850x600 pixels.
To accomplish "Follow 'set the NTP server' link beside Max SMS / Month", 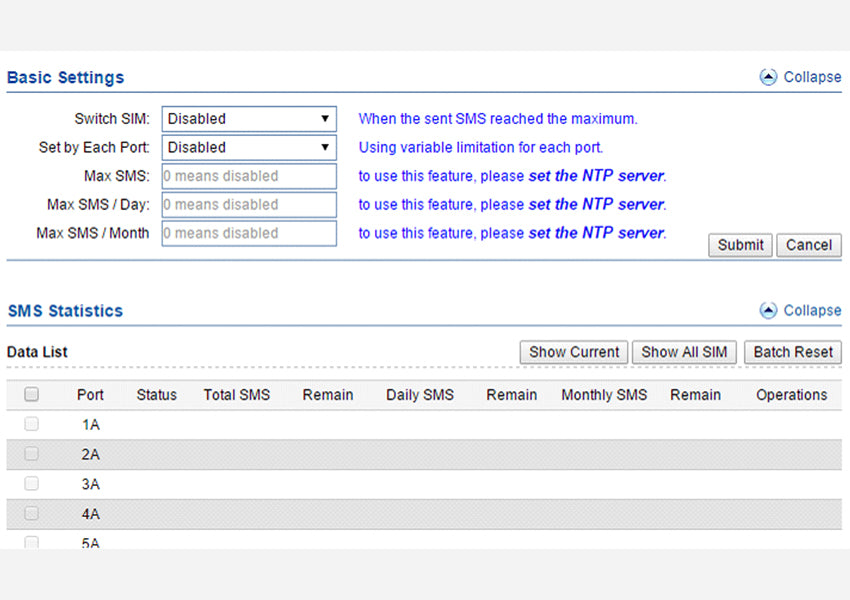I will [596, 233].
